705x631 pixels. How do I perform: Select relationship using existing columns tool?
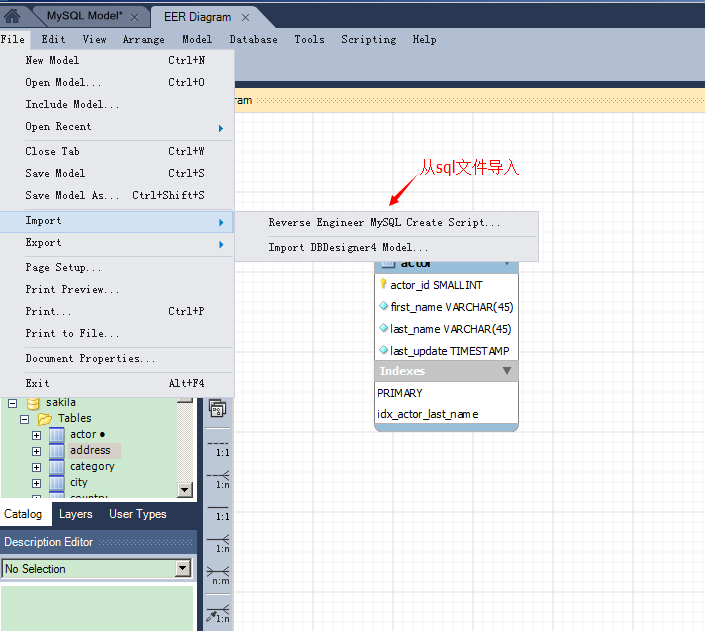[218, 614]
